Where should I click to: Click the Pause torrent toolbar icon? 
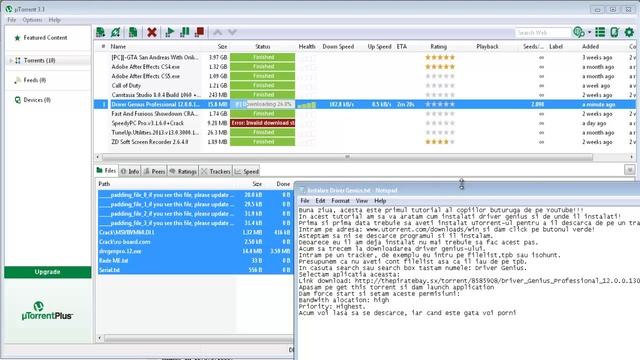pyautogui.click(x=184, y=32)
